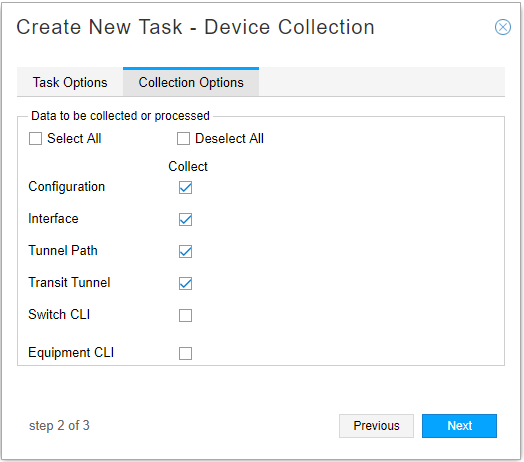Enable the Equipment CLI checkbox
Viewport: 524px width, 462px height.
pyautogui.click(x=185, y=353)
